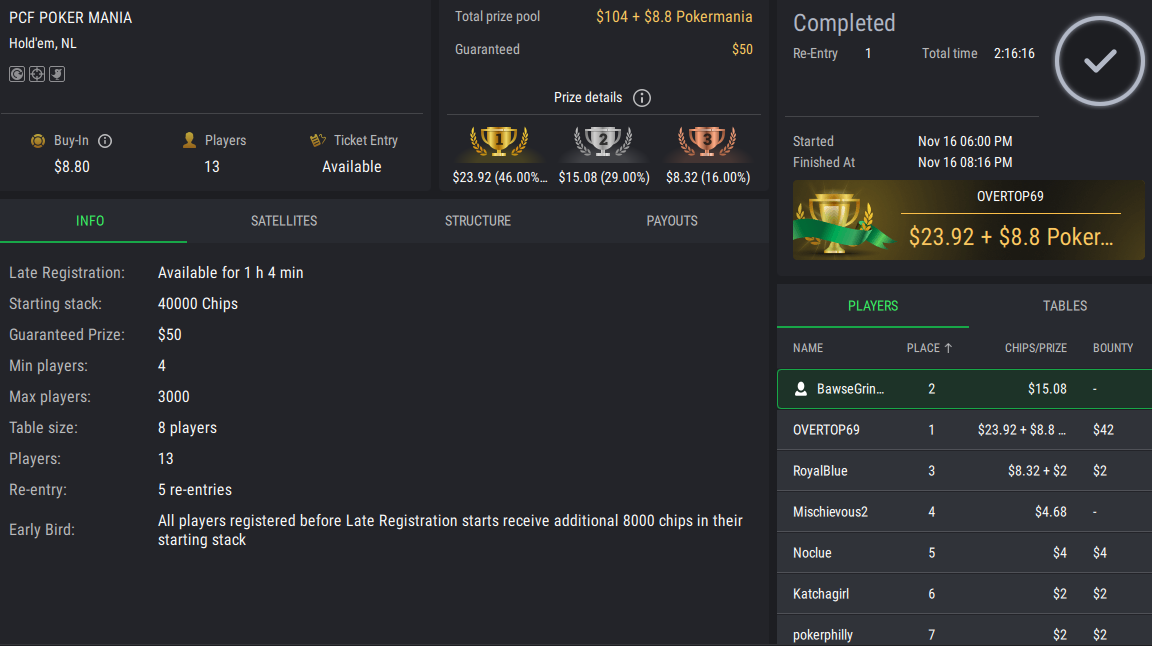Sort players by the Place column
This screenshot has height=646, width=1152.
(929, 348)
